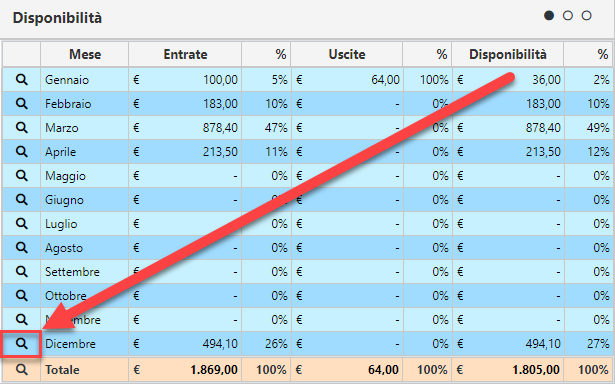Image resolution: width=615 pixels, height=384 pixels.
Task: Click the total Disponibilità value 1.805,00
Action: [536, 369]
